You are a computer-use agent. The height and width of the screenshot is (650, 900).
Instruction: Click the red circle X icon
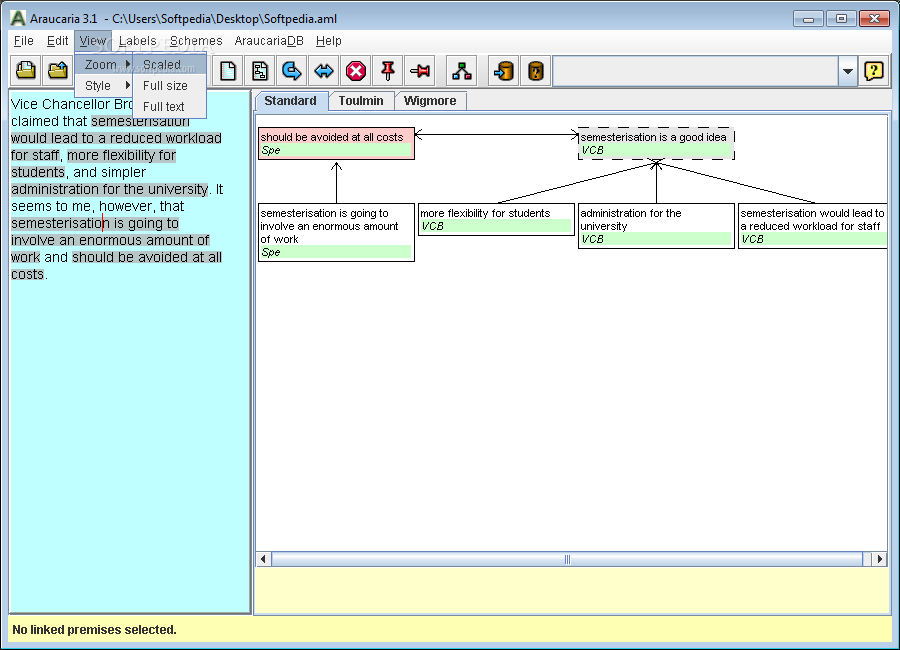[356, 71]
